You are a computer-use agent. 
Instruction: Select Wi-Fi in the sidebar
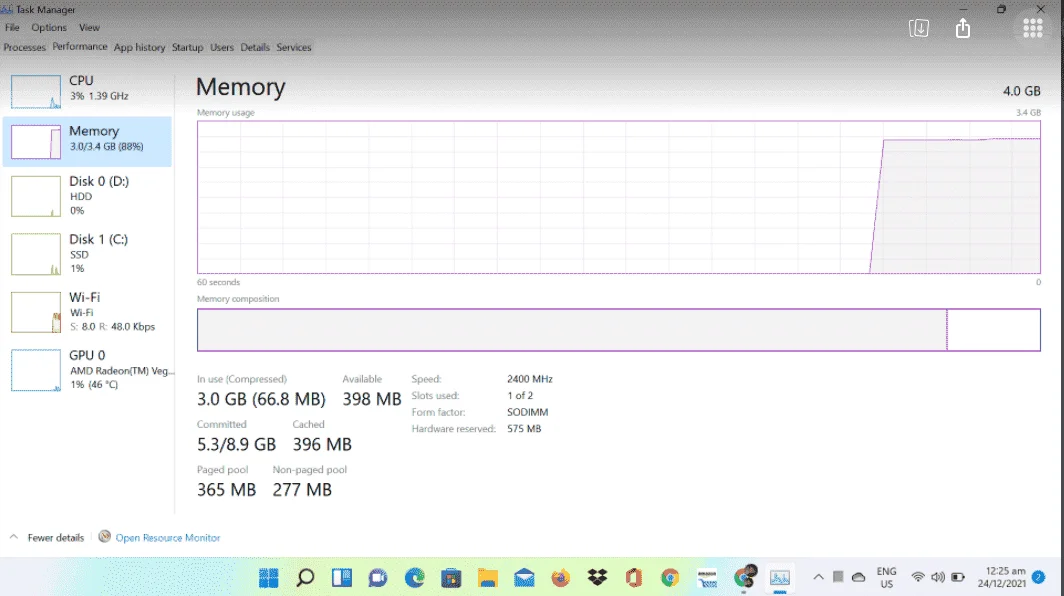87,312
